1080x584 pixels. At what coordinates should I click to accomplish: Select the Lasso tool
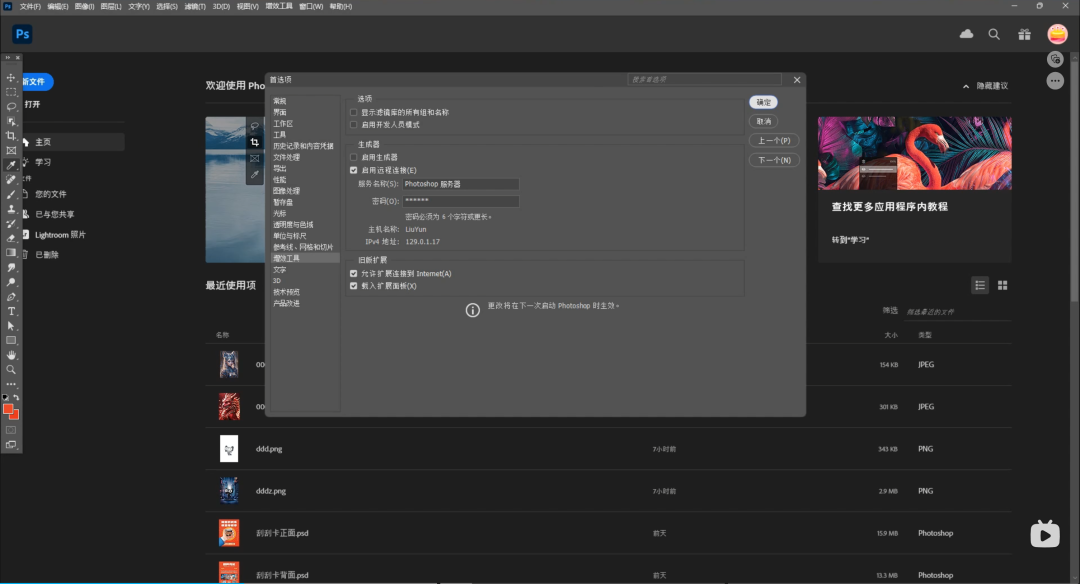(11, 106)
